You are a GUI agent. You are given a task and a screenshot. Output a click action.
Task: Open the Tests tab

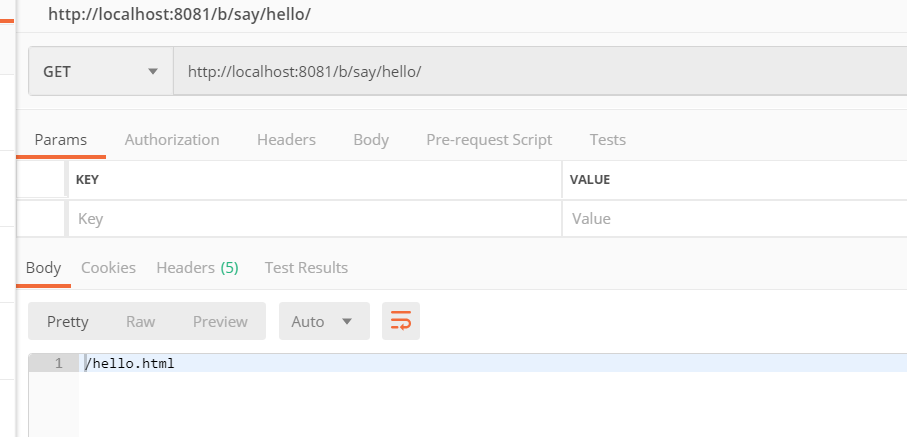(608, 140)
